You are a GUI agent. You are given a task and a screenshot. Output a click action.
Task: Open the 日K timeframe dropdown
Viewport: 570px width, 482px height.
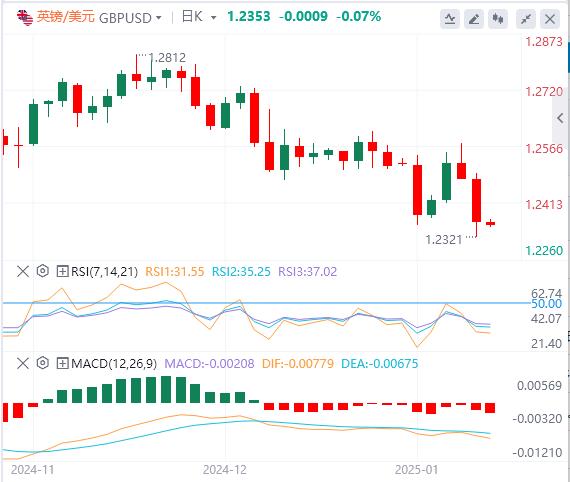tap(199, 17)
